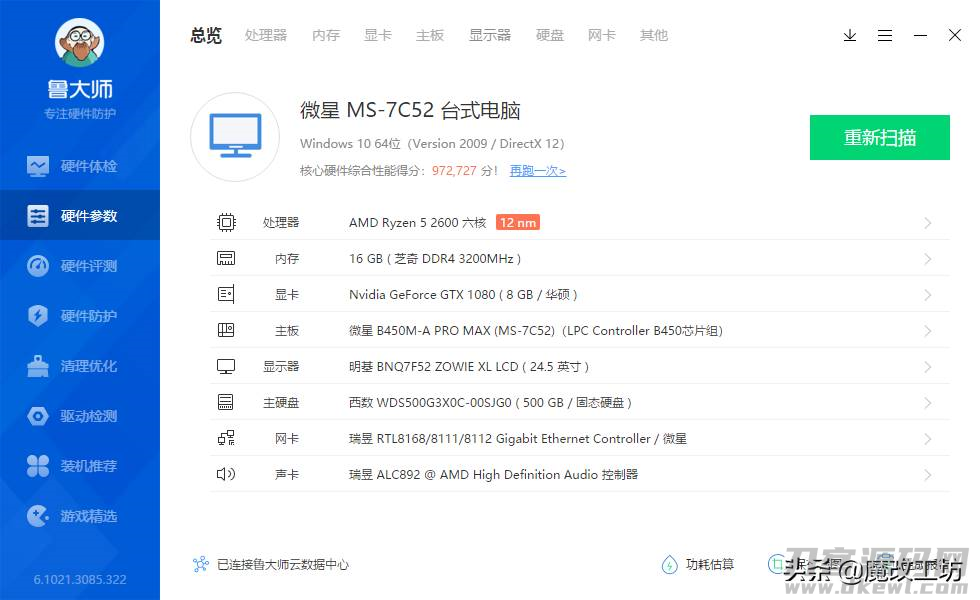Click the 微星 MS-7C52 台式电脑 title

pos(410,111)
